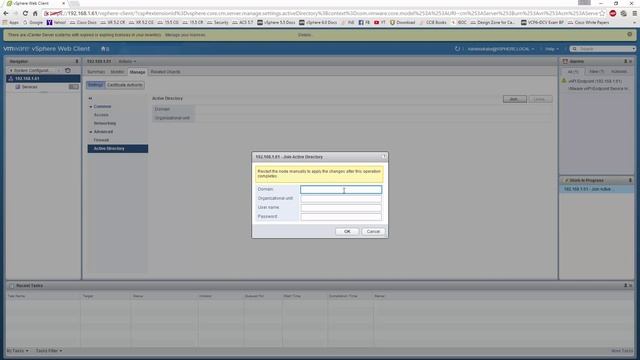
Task: Open the Cisco White Papers bookmark folder
Action: [x=588, y=22]
